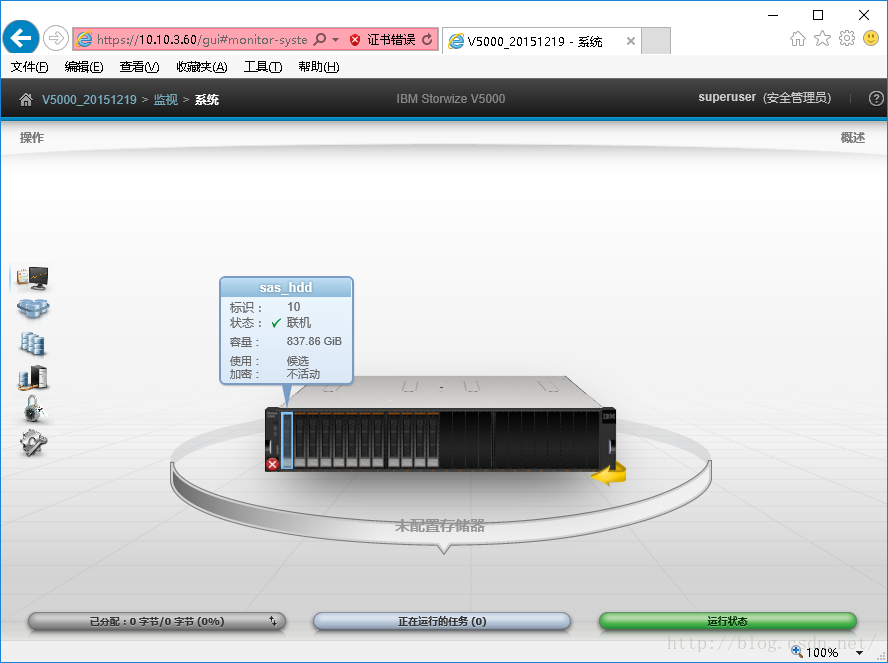Click the 100% zoom level text
This screenshot has height=663, width=888.
[822, 653]
